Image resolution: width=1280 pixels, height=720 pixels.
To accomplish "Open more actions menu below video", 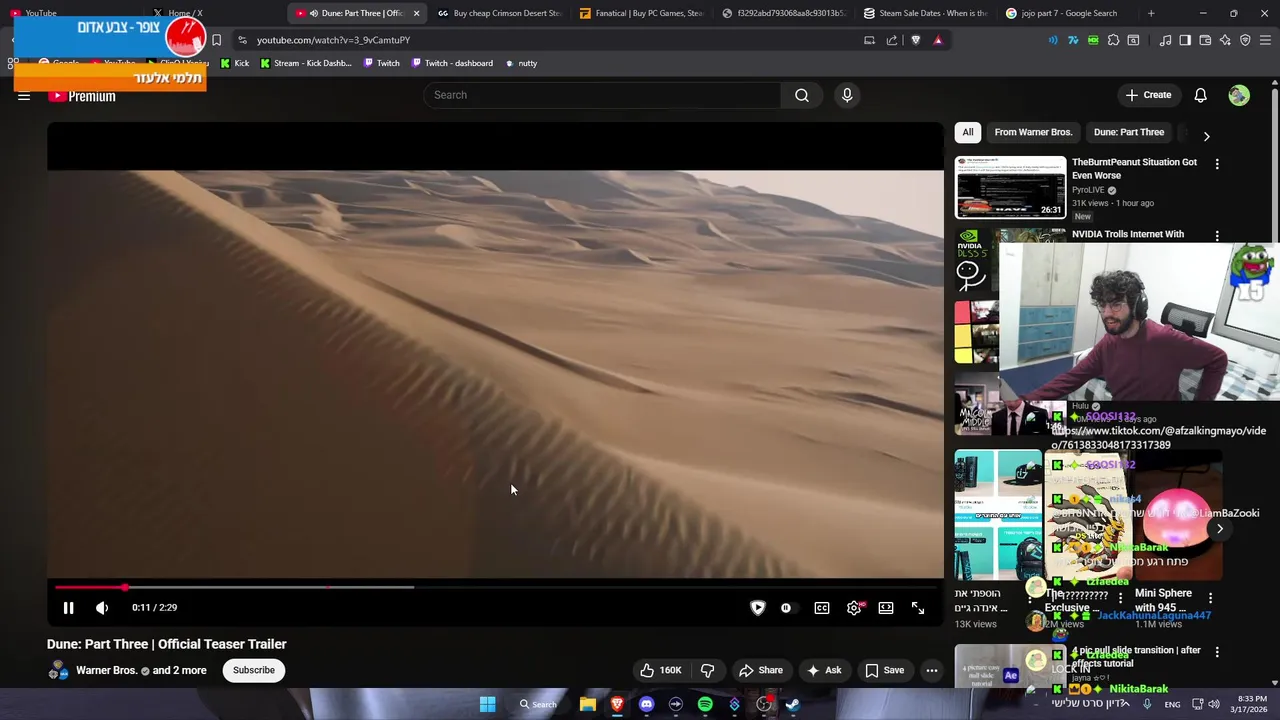I will (x=931, y=670).
